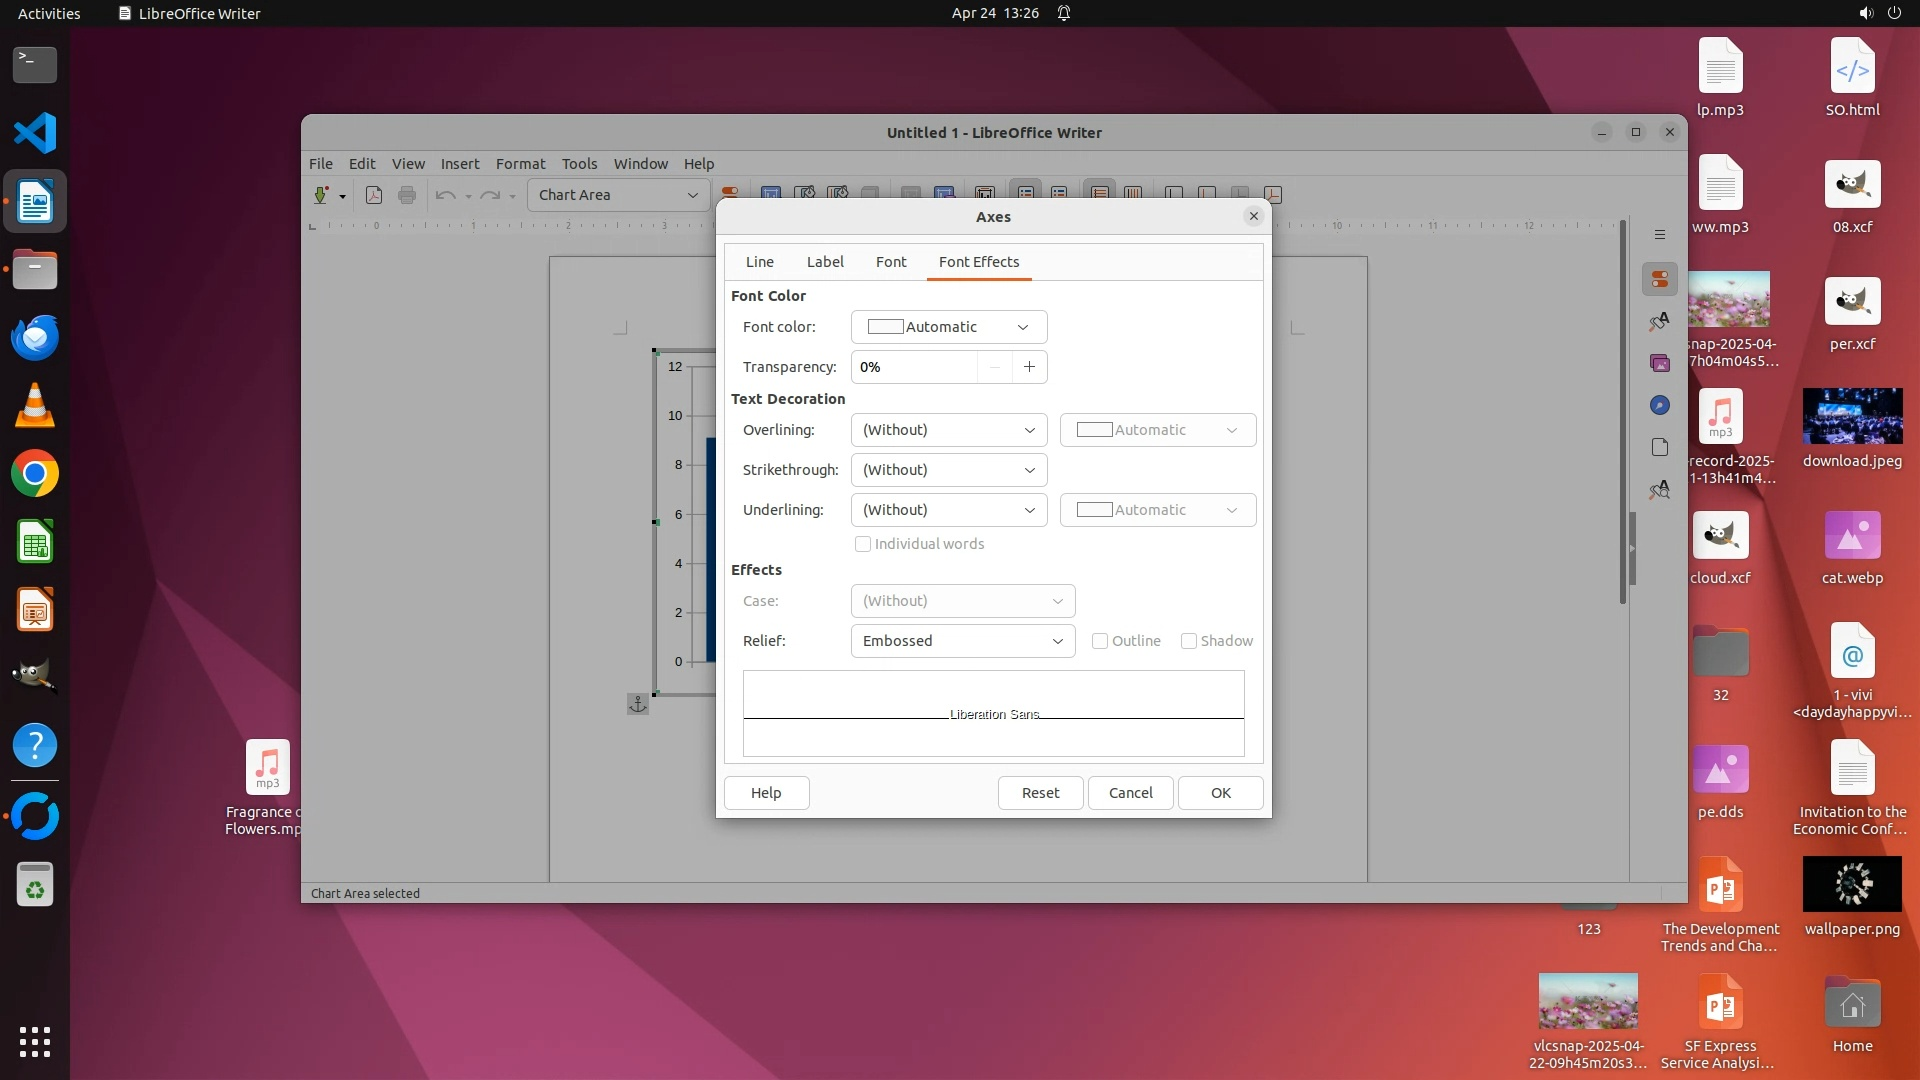Switch to the Label tab
The height and width of the screenshot is (1080, 1920).
825,262
